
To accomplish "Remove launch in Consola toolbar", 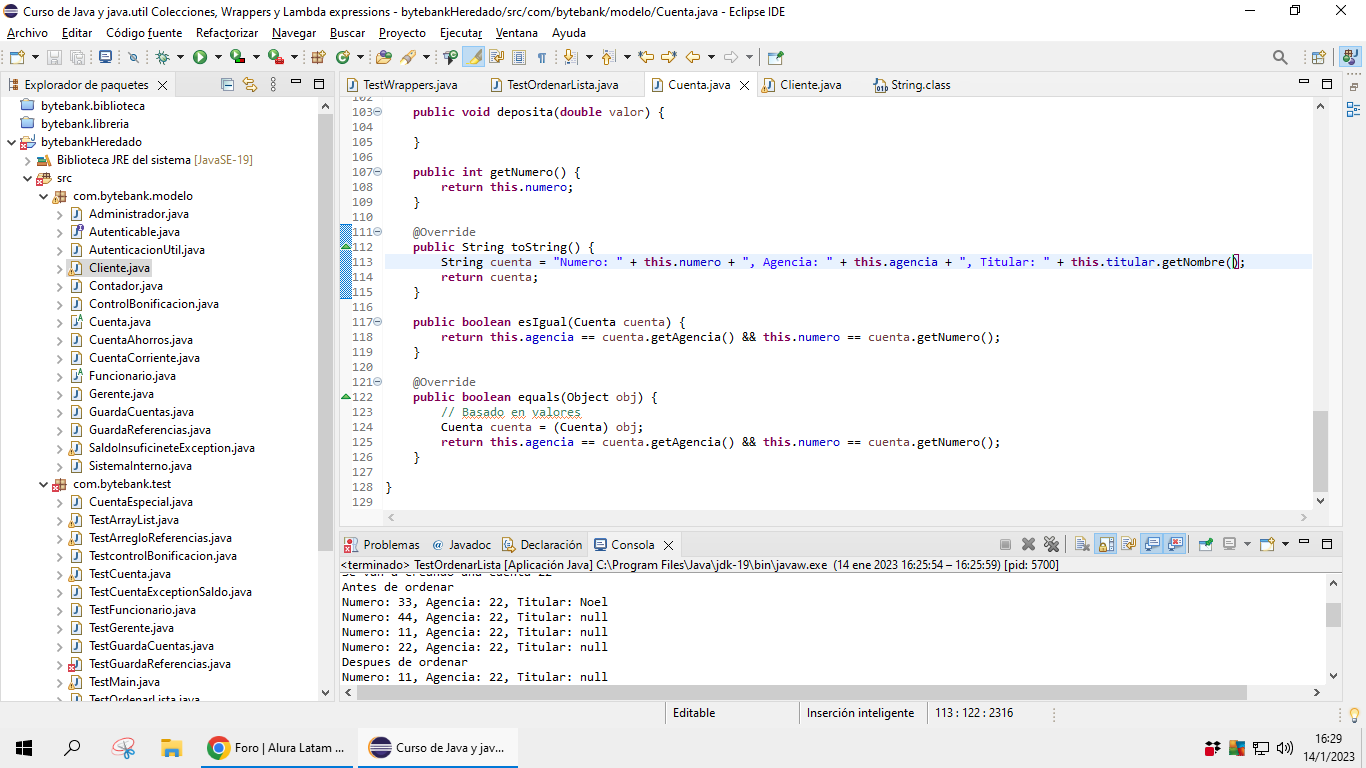I will (1028, 545).
